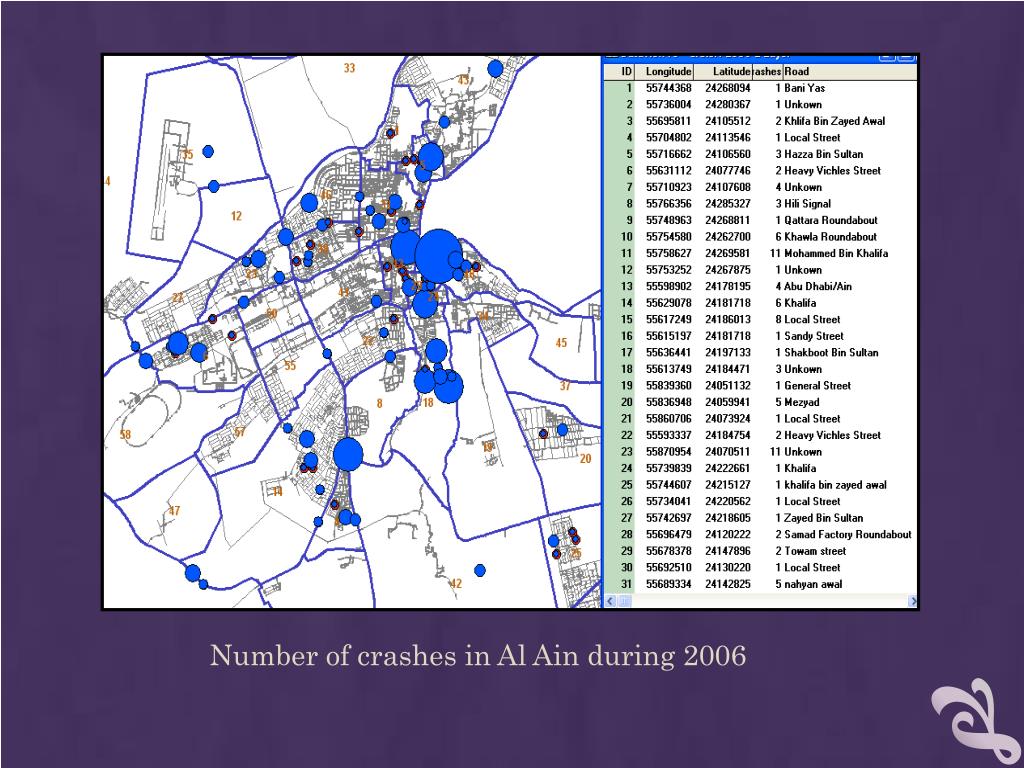The height and width of the screenshot is (768, 1024).
Task: Select row 6 Heavy Vichles Street
Action: (761, 170)
